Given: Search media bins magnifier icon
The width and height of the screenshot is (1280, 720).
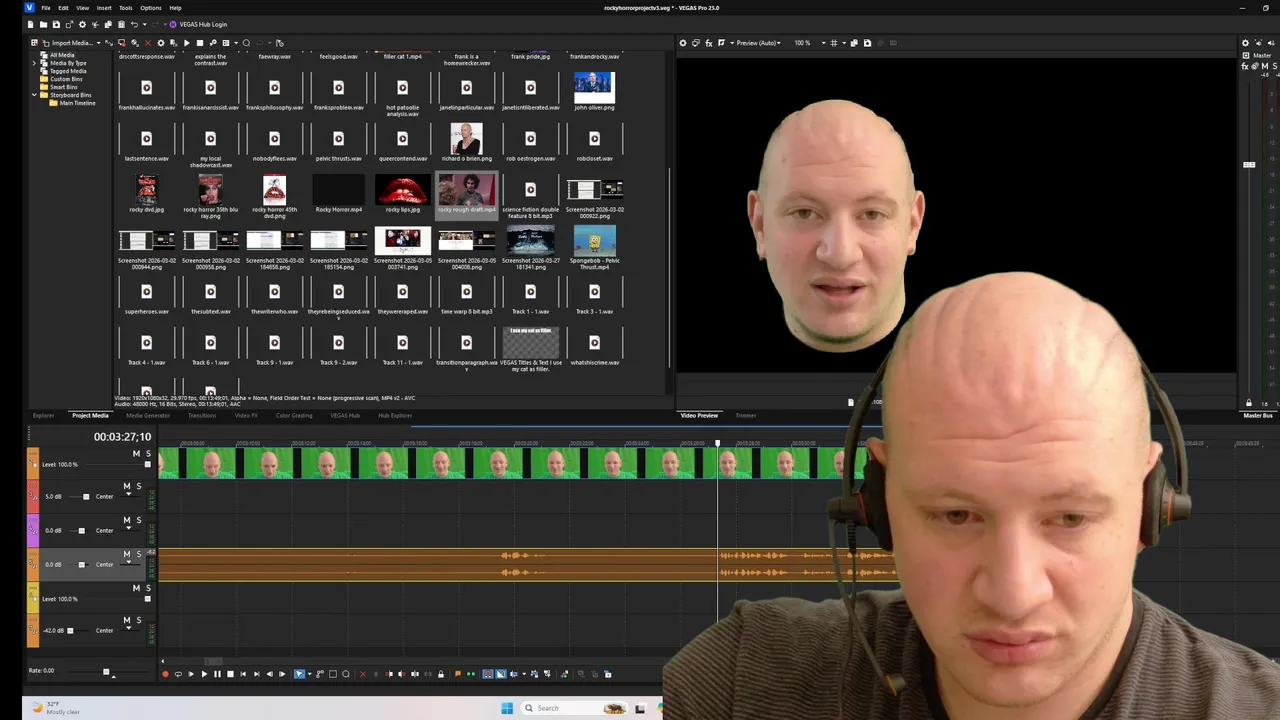Looking at the screenshot, I should click(x=246, y=43).
